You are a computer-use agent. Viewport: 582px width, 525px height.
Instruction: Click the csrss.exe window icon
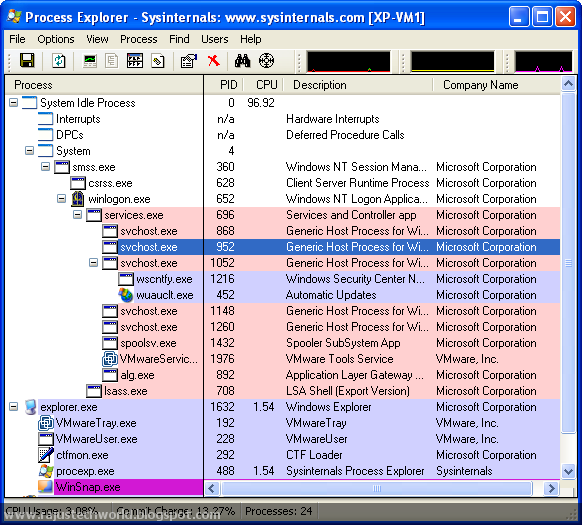pyautogui.click(x=78, y=183)
